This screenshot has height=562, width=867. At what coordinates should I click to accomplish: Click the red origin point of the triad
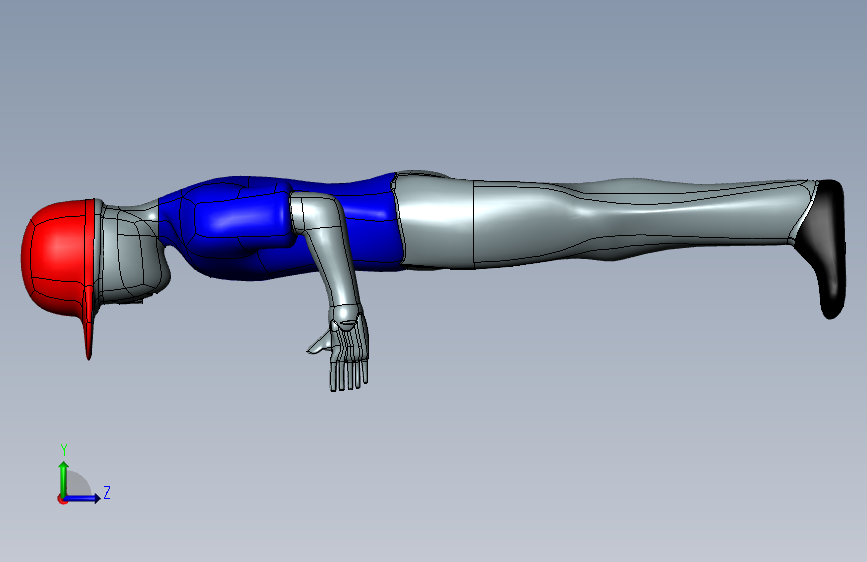click(62, 499)
